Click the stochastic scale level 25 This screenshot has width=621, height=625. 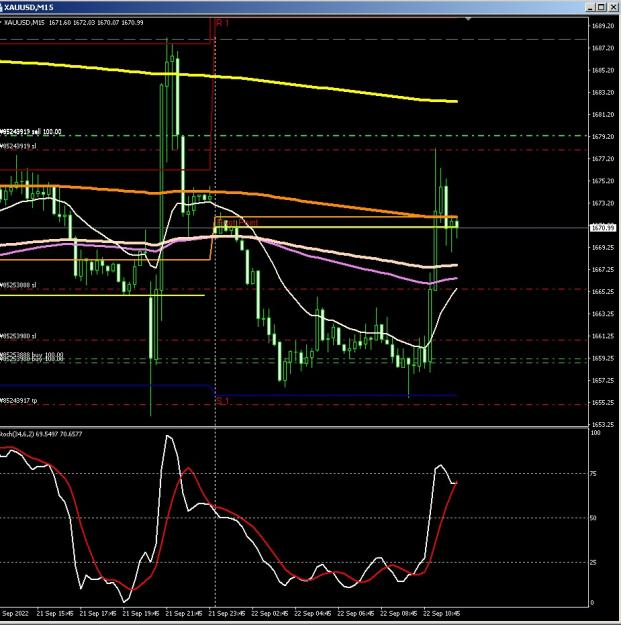[x=593, y=562]
